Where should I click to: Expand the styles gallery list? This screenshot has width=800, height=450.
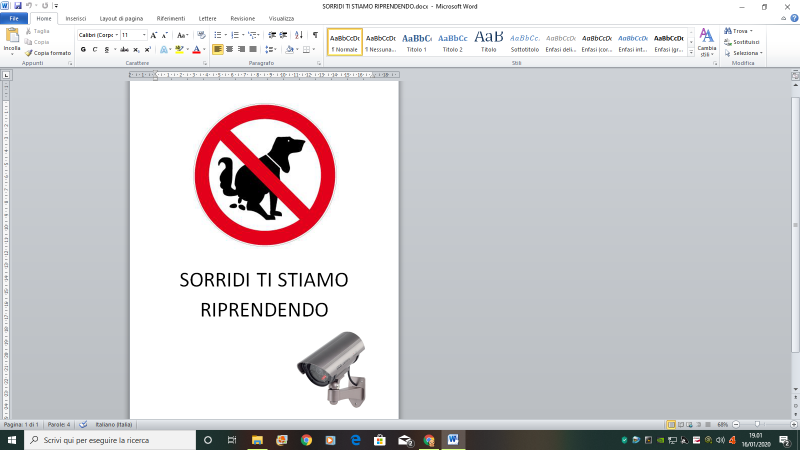click(x=690, y=52)
